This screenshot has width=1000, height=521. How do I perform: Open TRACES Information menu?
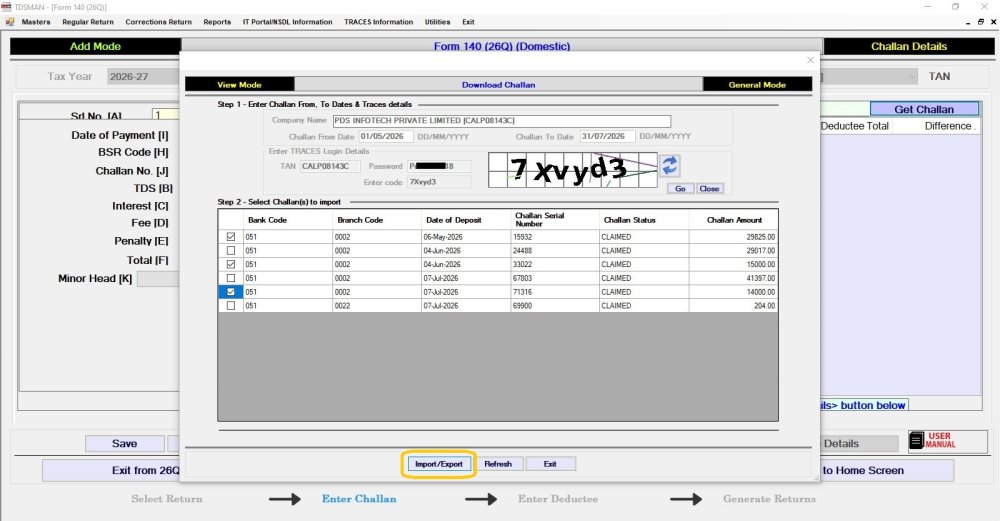[379, 22]
